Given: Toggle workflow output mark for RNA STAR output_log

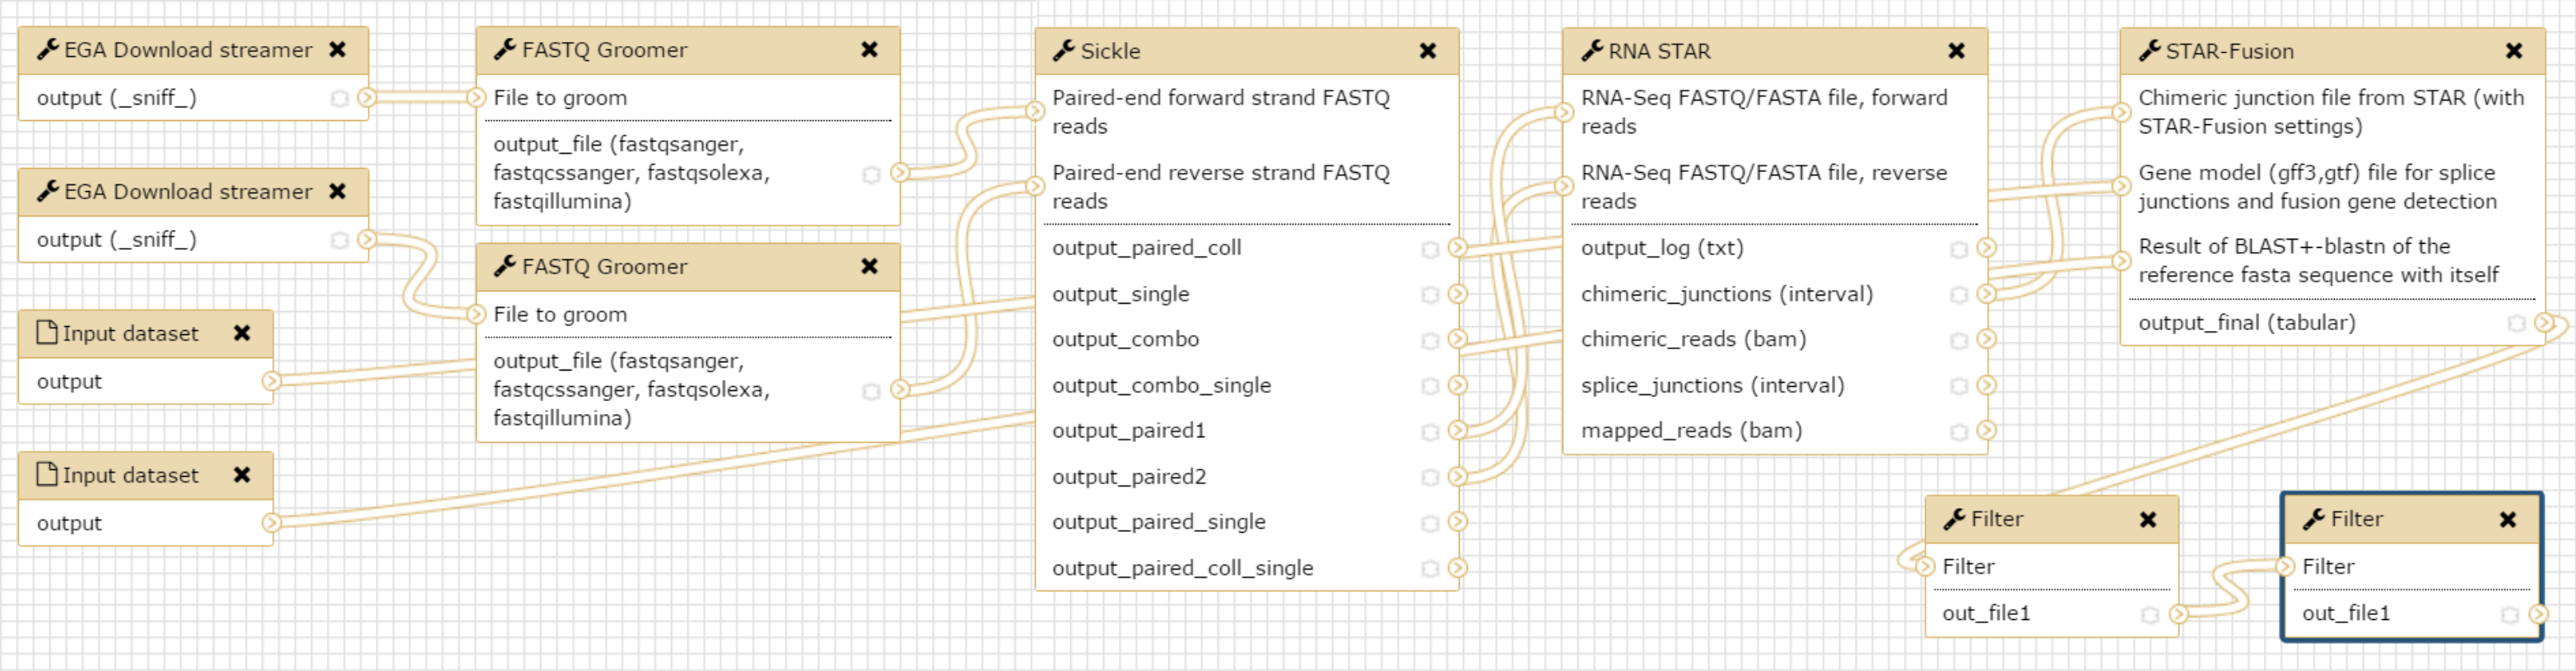Looking at the screenshot, I should (x=1959, y=249).
